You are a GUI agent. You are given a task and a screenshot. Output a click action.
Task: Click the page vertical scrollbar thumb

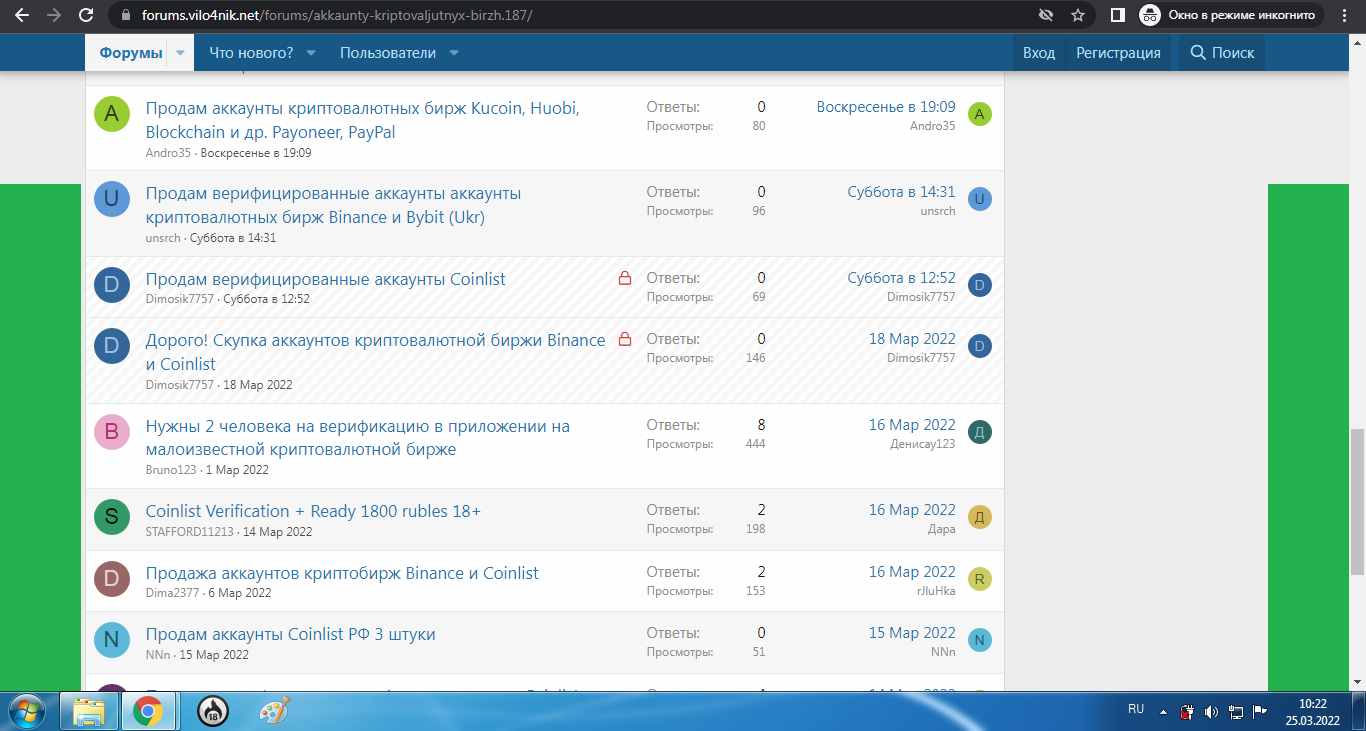pos(1356,500)
